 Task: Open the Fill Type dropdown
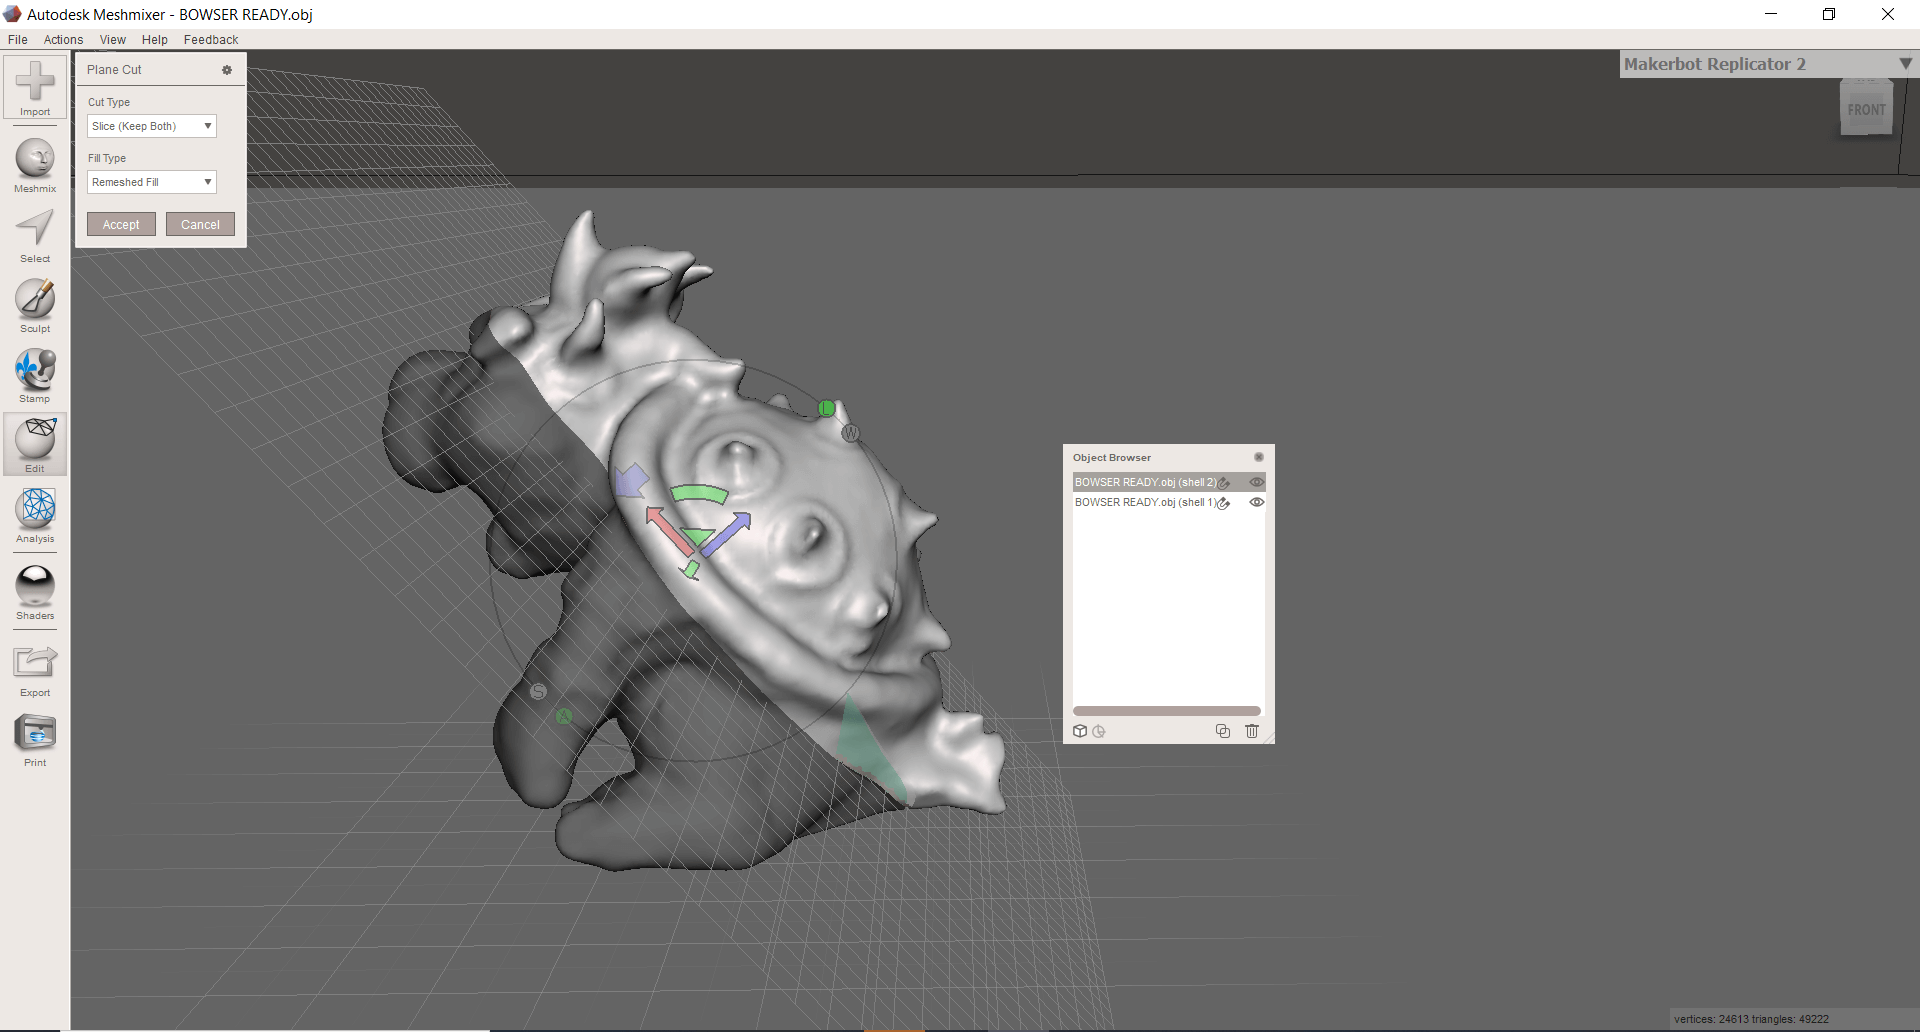click(x=152, y=182)
